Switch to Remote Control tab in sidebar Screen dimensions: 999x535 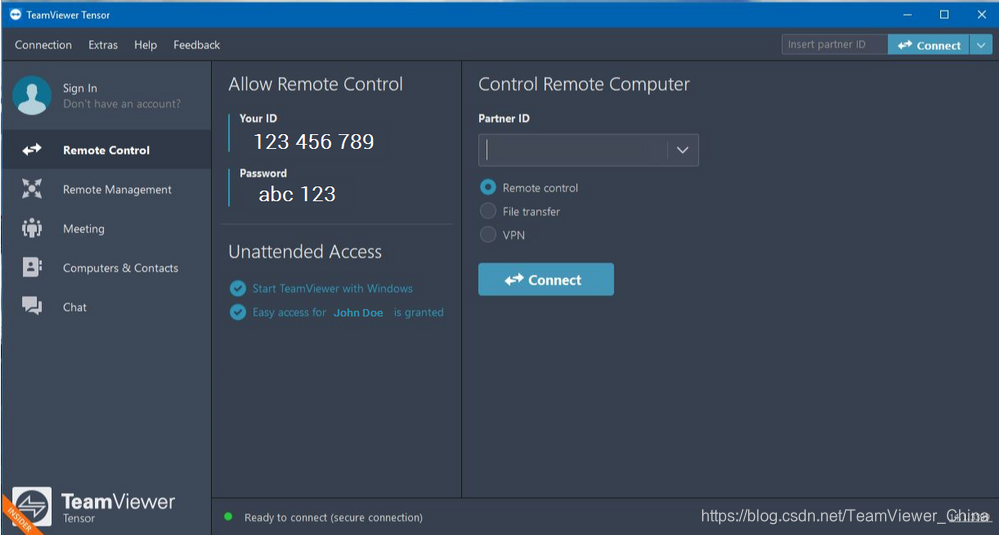pos(106,150)
